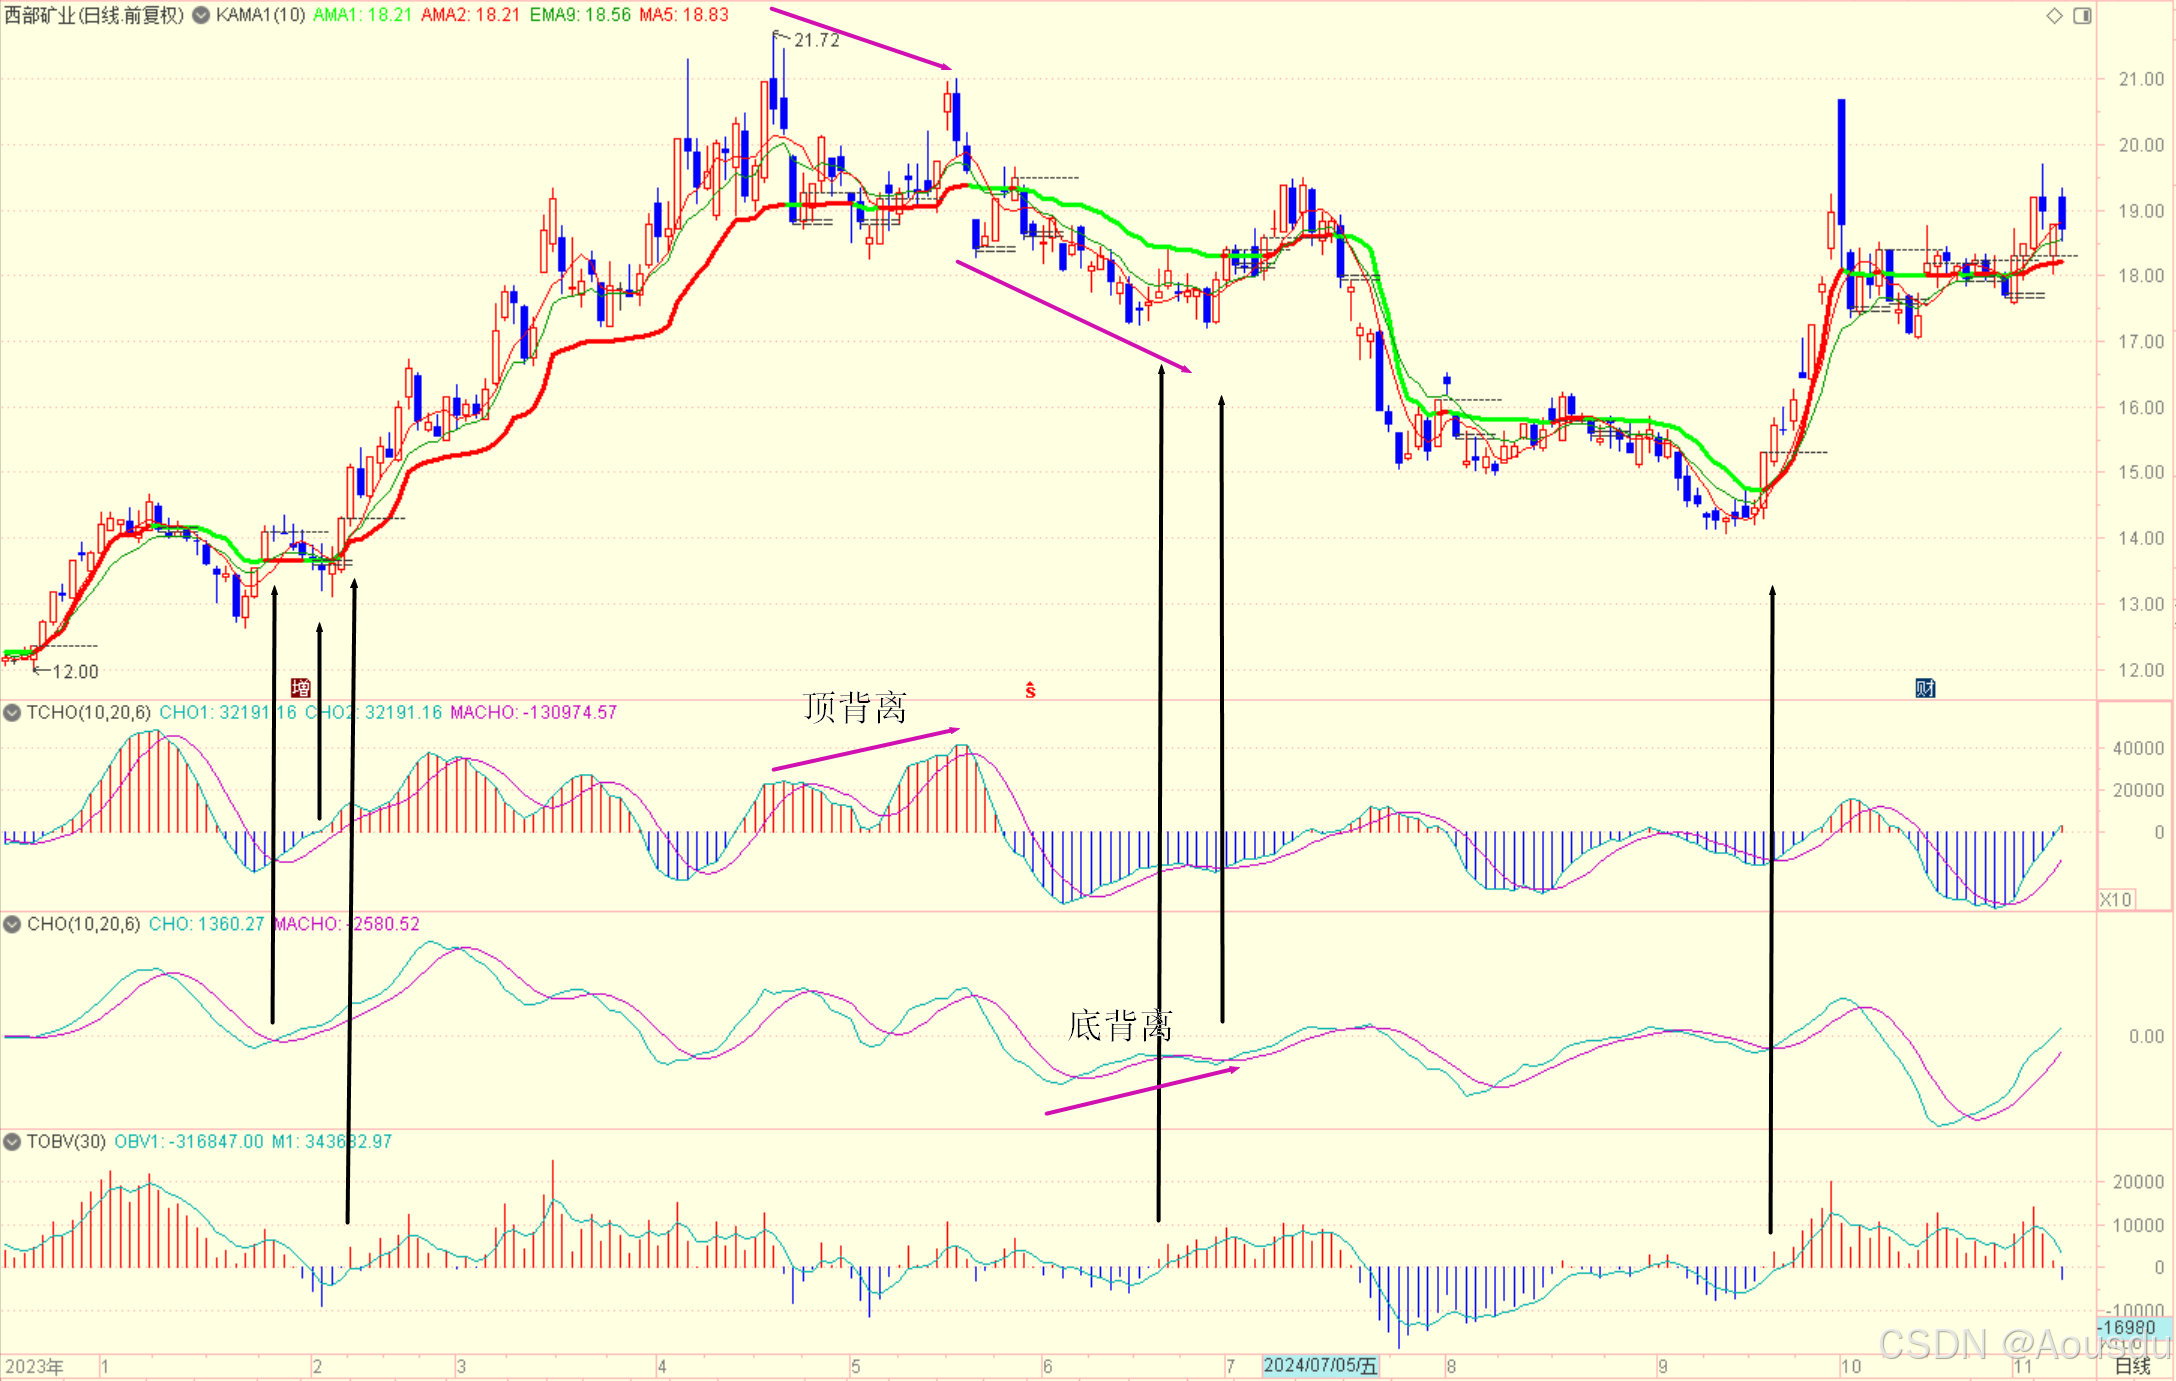Open the KAMA1(10) indicator dropdown arrow
This screenshot has height=1381, width=2176.
[x=201, y=15]
